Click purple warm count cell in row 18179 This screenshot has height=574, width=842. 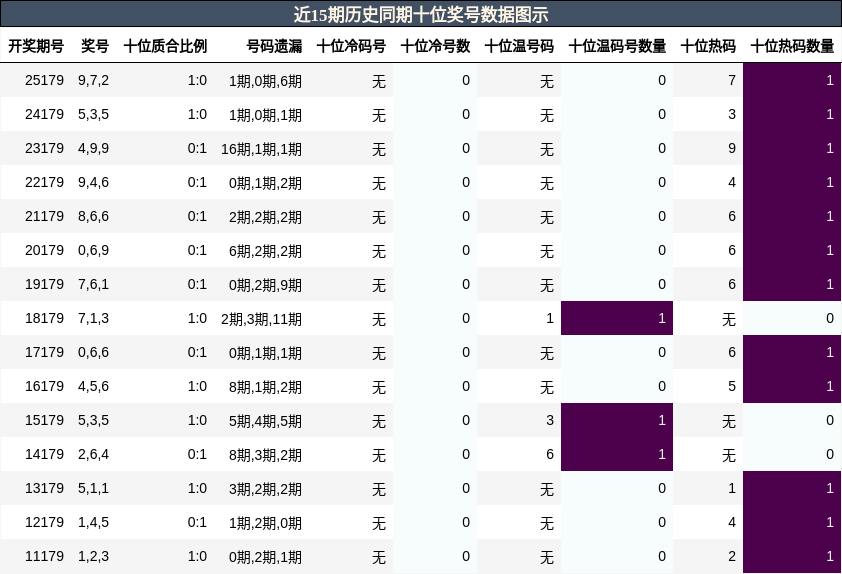[x=617, y=318]
